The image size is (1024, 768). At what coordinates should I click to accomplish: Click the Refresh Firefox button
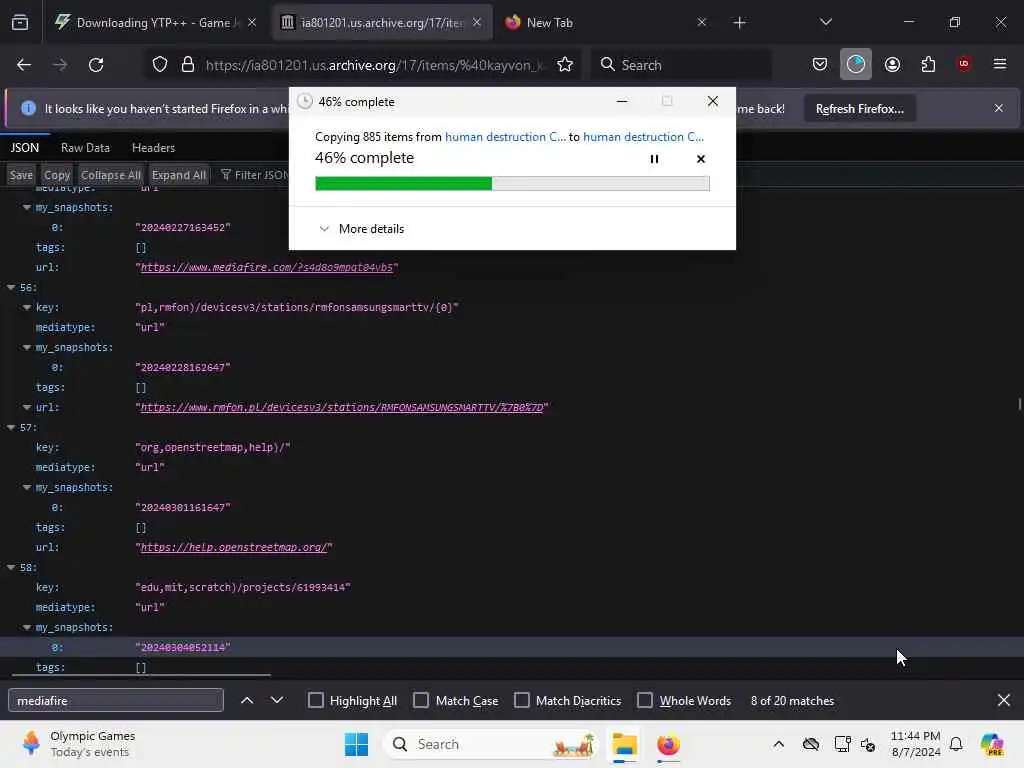tap(859, 108)
